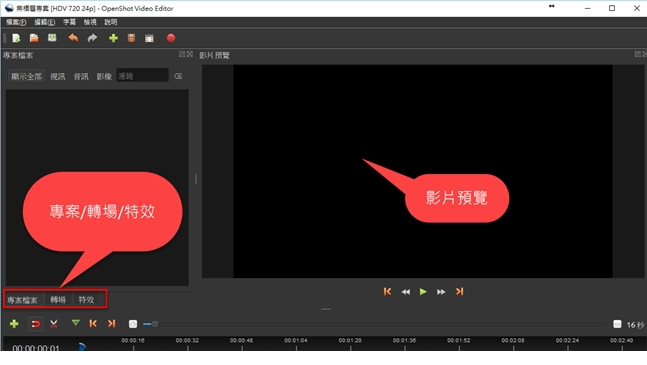647x365 pixels.
Task: Switch to the 特效 effects tab
Action: 86,300
